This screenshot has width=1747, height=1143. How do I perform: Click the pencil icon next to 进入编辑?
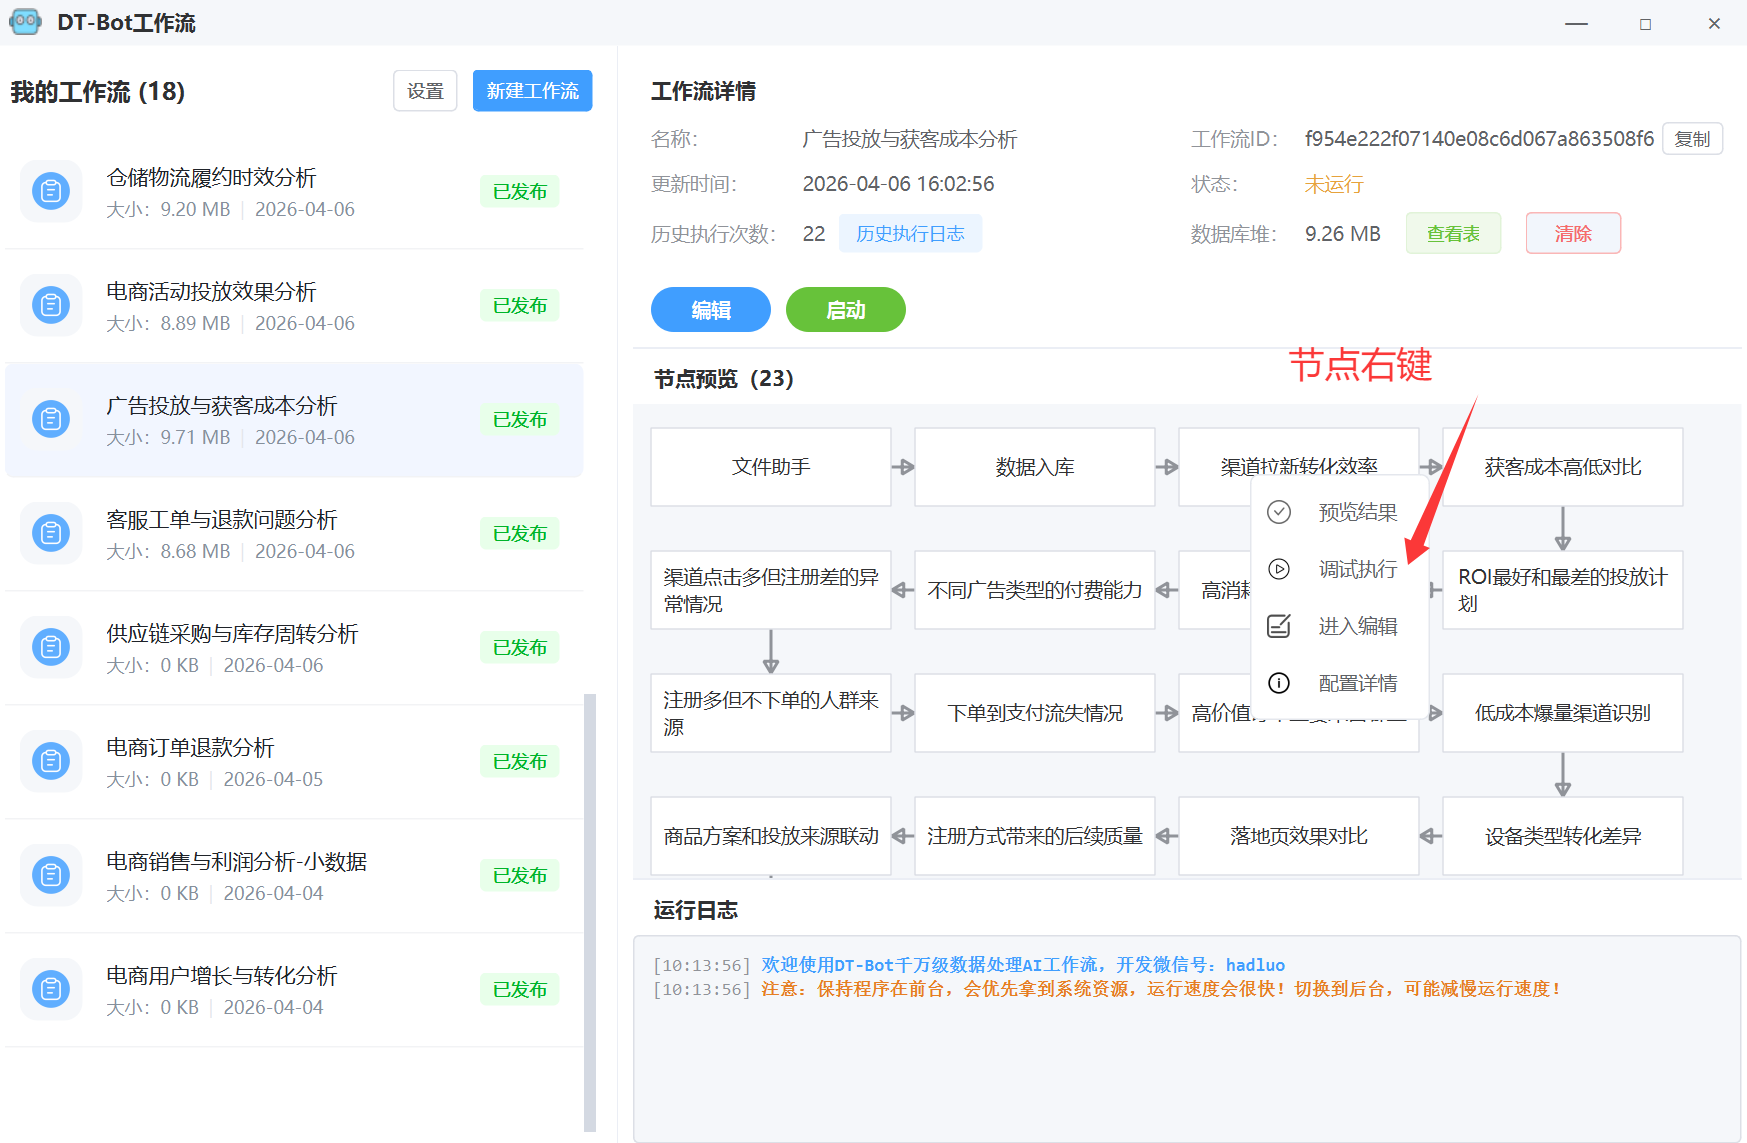(1279, 626)
